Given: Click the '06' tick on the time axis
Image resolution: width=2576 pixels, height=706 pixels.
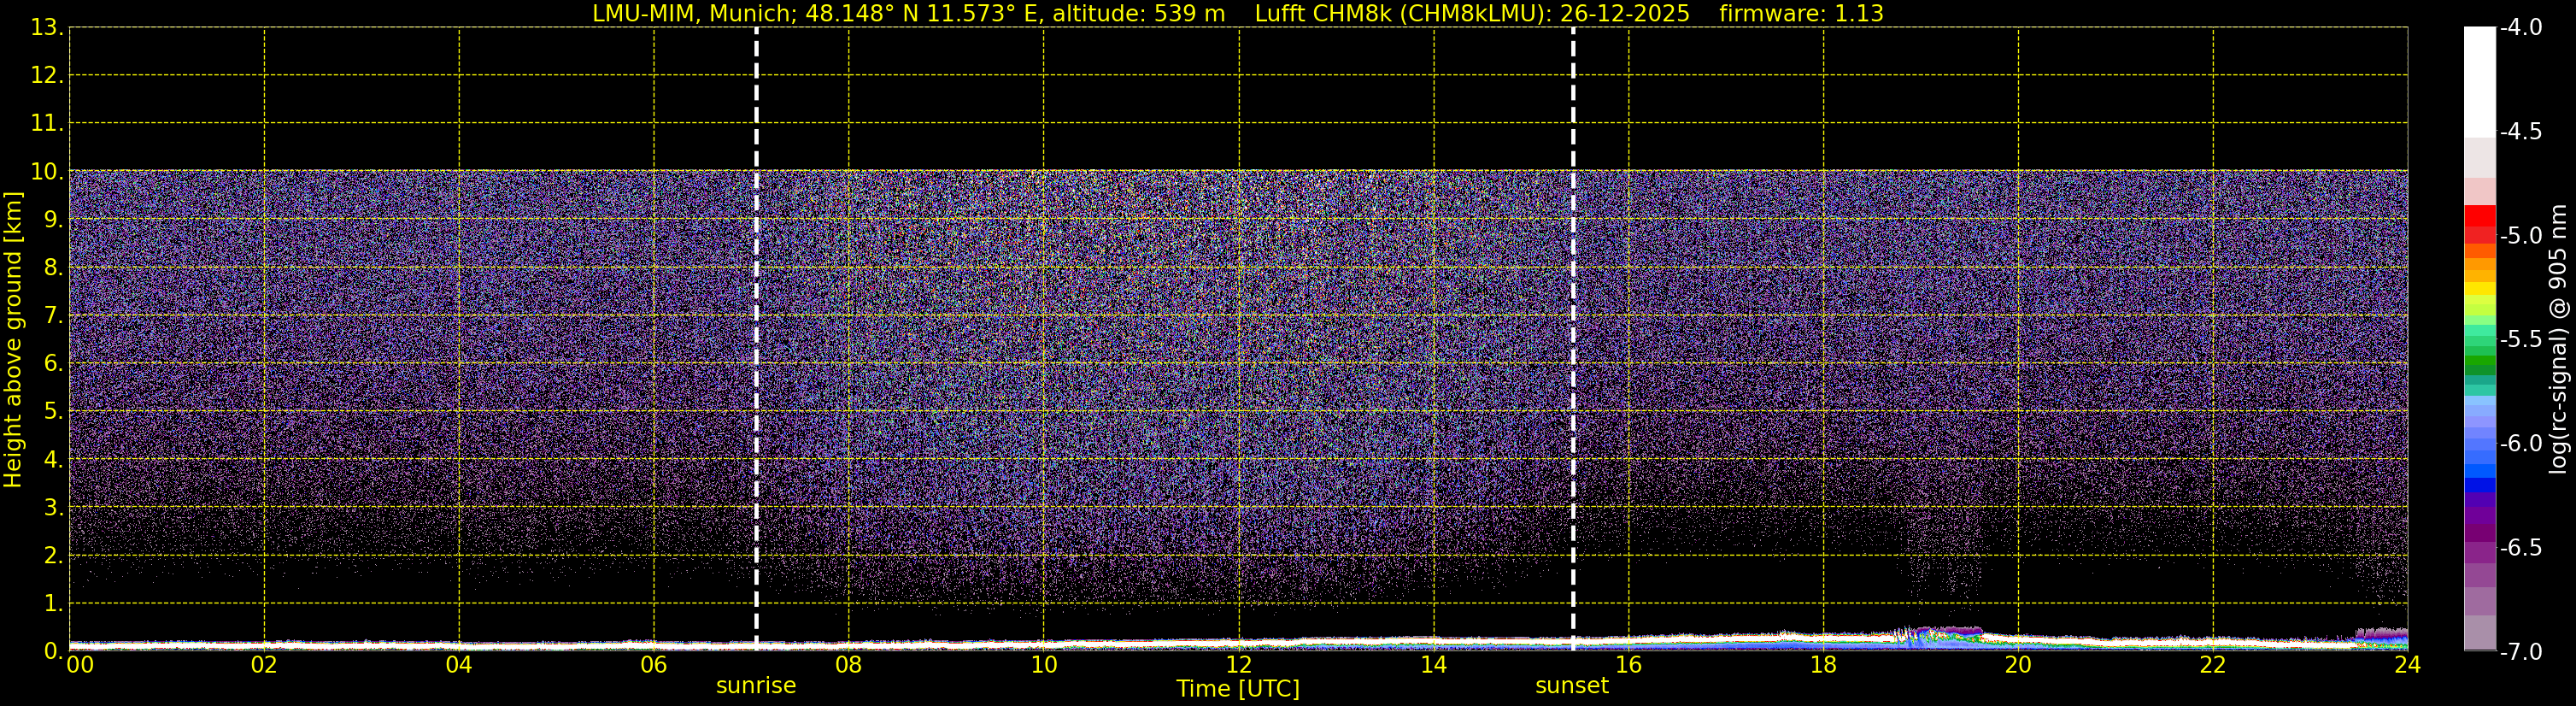Looking at the screenshot, I should pos(653,665).
